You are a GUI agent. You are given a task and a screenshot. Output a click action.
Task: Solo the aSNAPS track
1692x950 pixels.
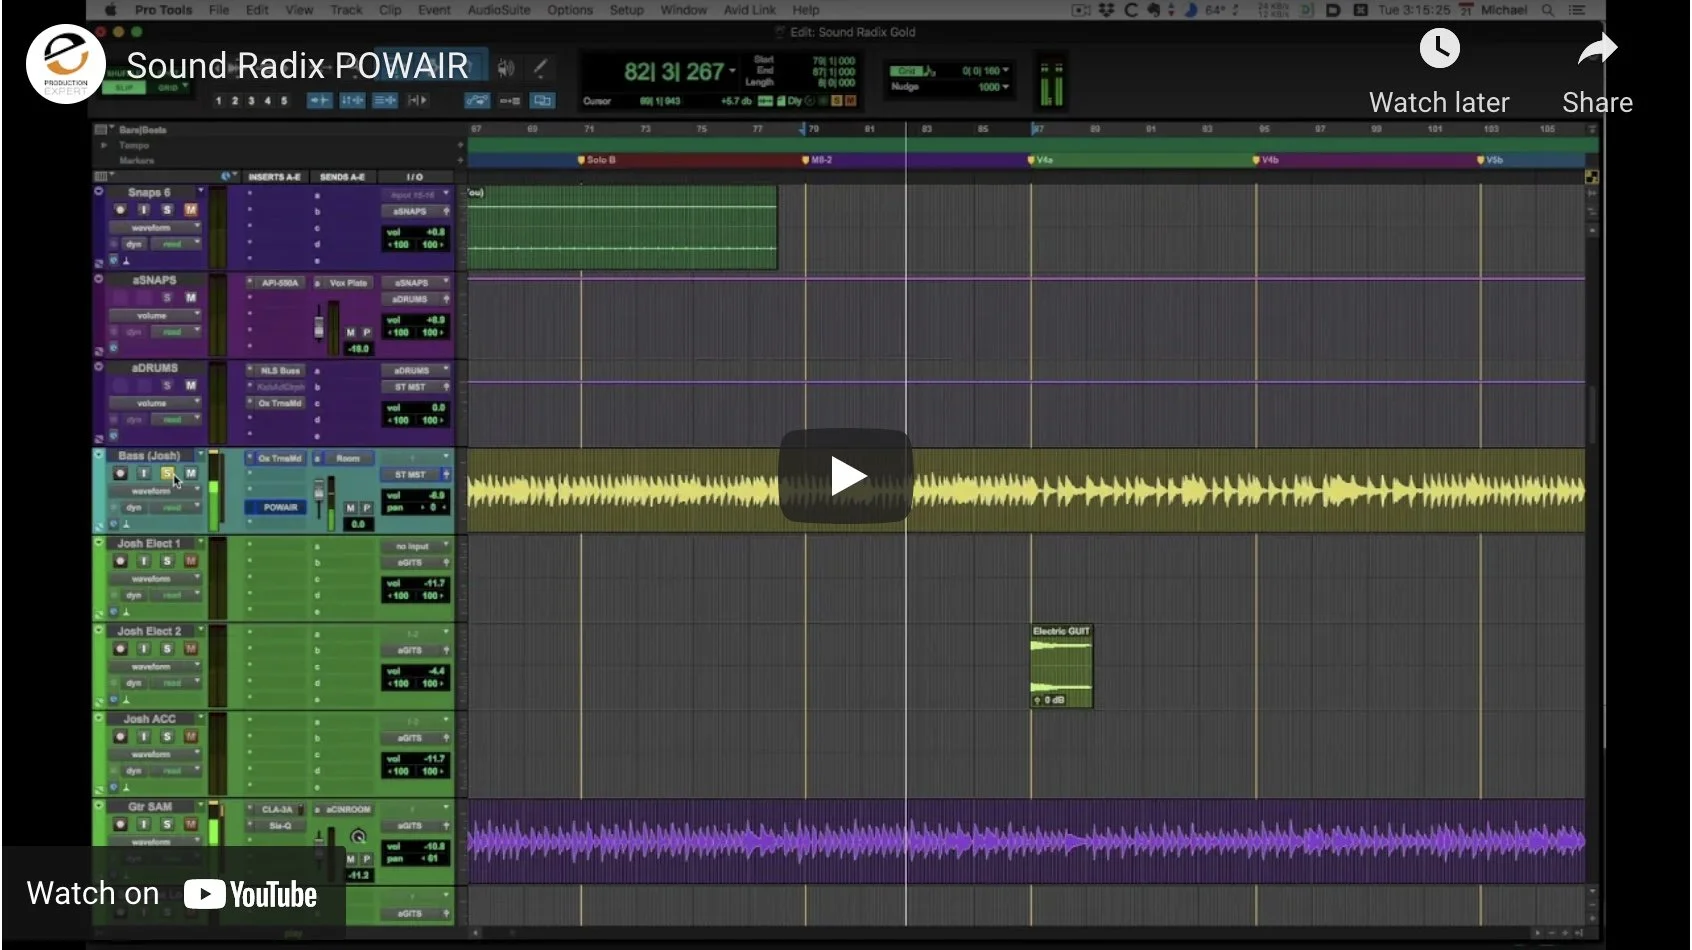pyautogui.click(x=167, y=298)
